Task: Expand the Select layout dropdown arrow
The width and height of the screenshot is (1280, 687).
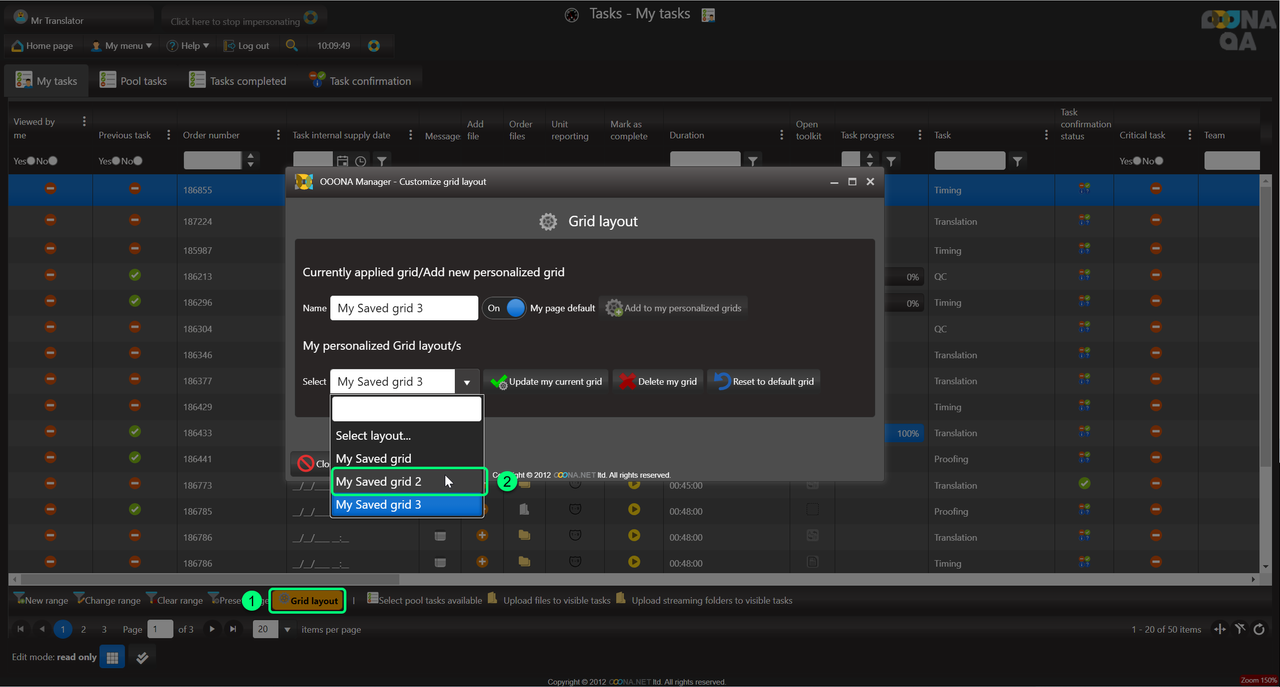Action: tap(466, 382)
